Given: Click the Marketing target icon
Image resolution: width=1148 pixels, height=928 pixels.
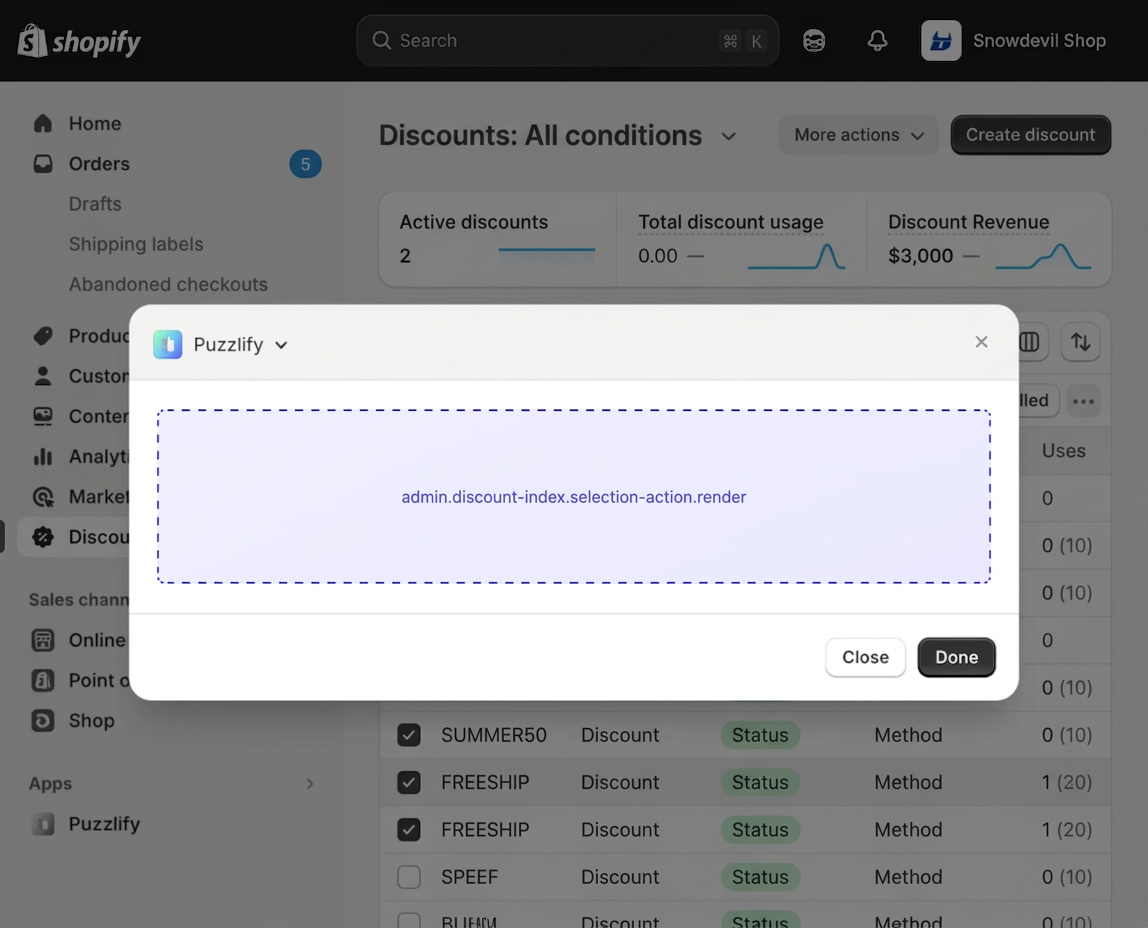Looking at the screenshot, I should coord(43,497).
